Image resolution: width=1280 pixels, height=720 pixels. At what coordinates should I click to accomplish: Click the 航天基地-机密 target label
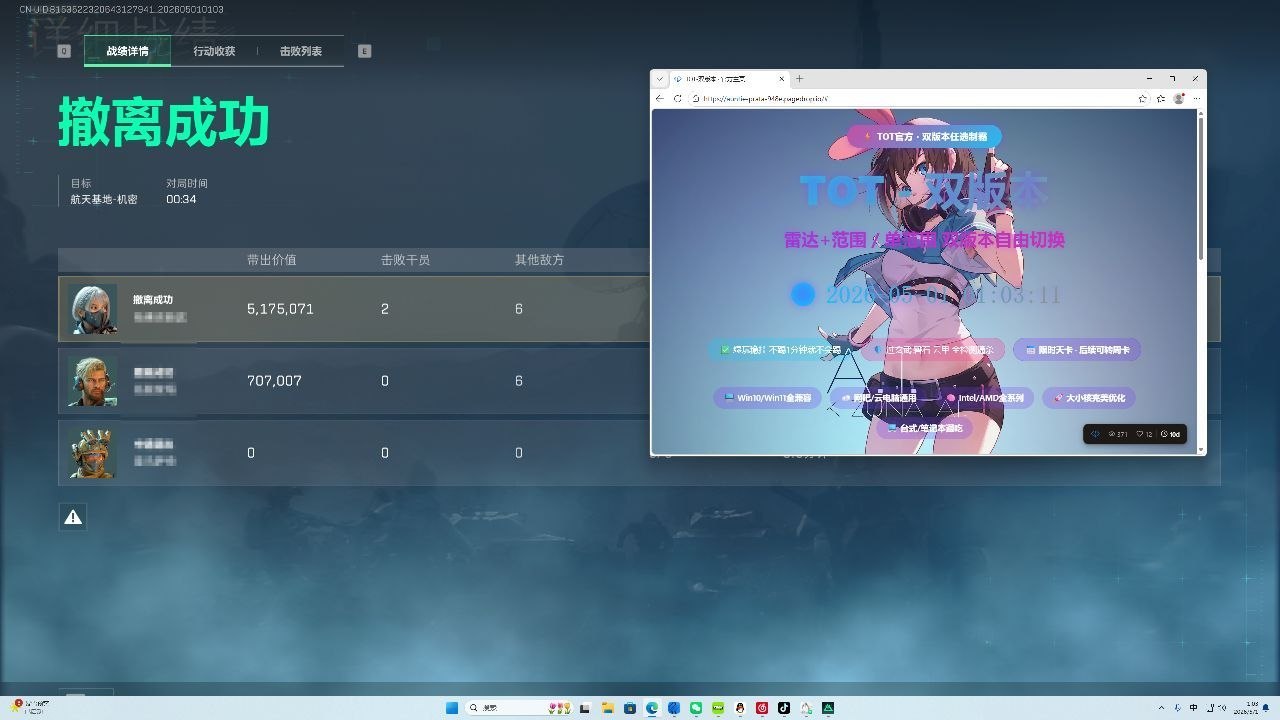pyautogui.click(x=104, y=199)
